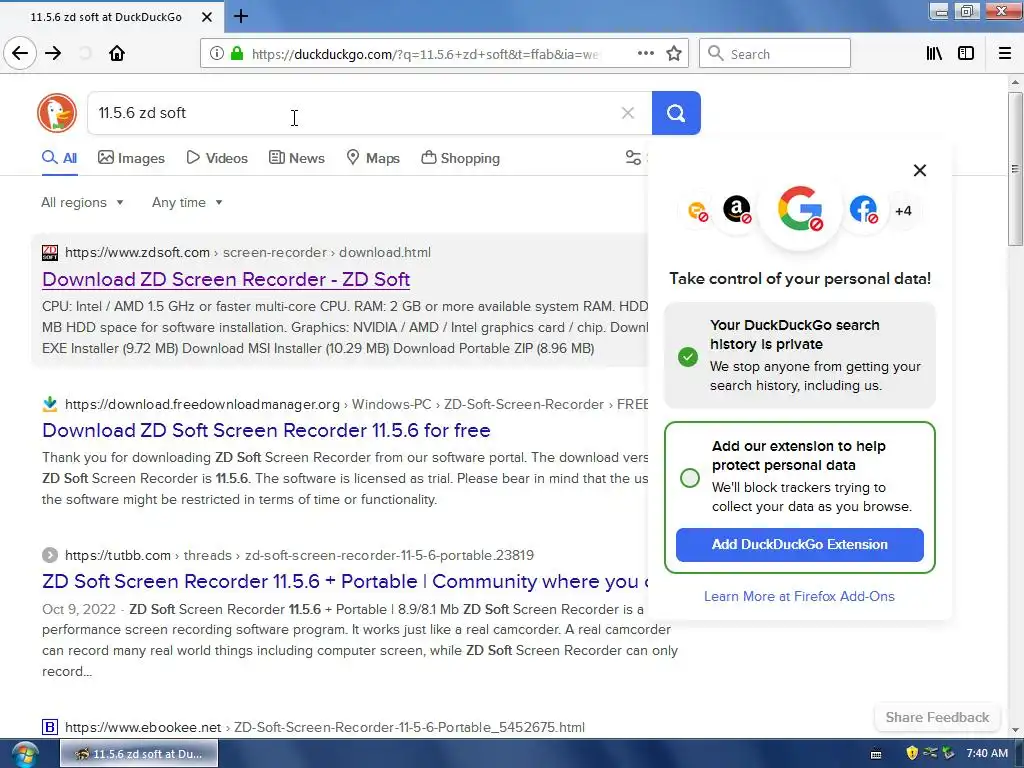Viewport: 1024px width, 768px height.
Task: Click Add DuckDuckGo Extension button
Action: [799, 545]
